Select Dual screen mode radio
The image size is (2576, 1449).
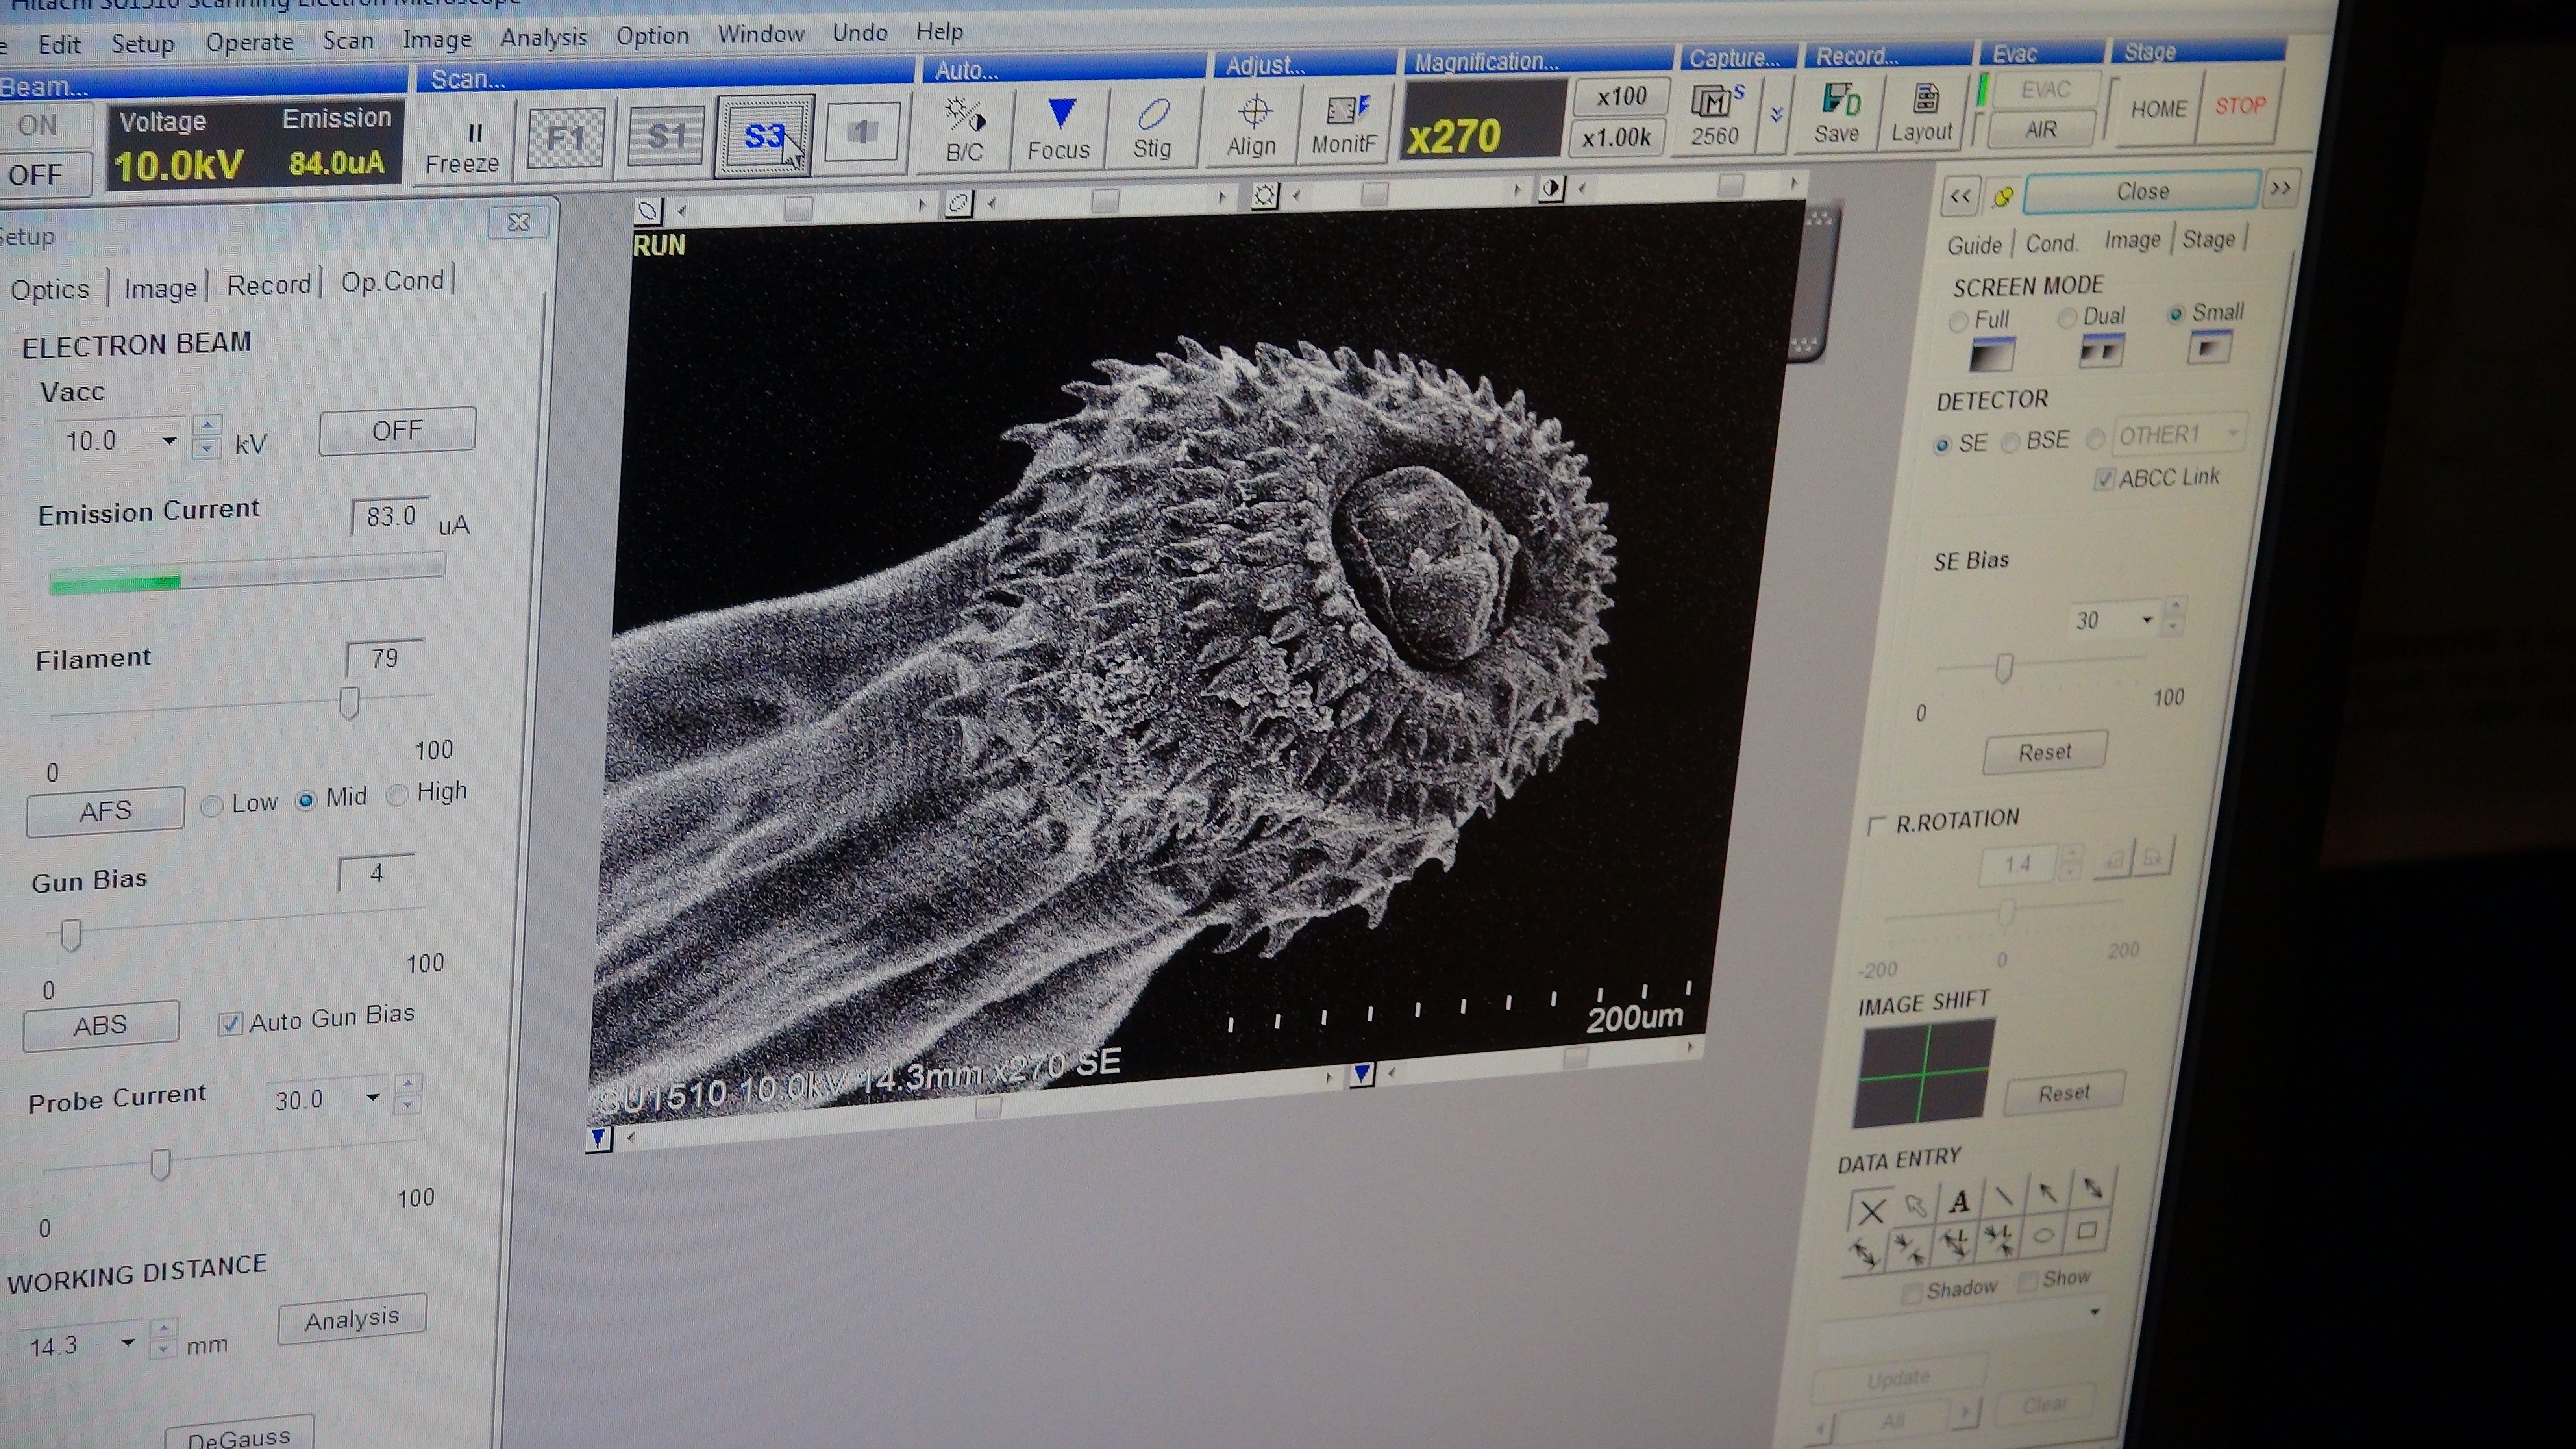coord(2067,318)
